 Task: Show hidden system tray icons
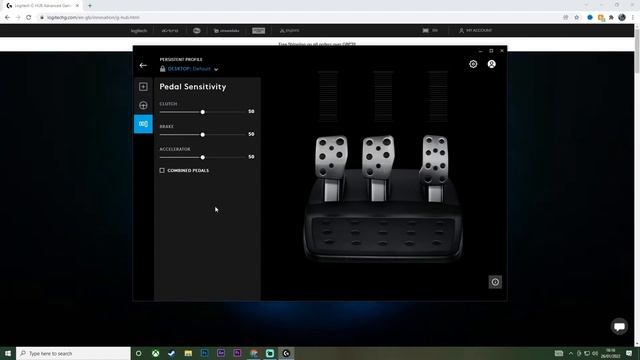[x=571, y=353]
